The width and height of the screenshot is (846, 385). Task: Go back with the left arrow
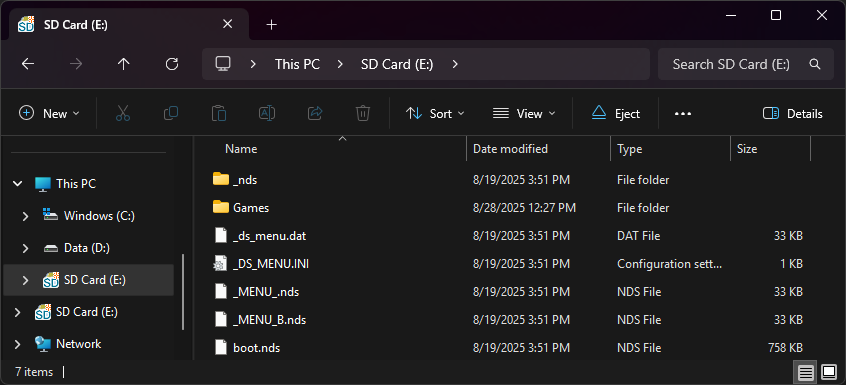(x=28, y=64)
